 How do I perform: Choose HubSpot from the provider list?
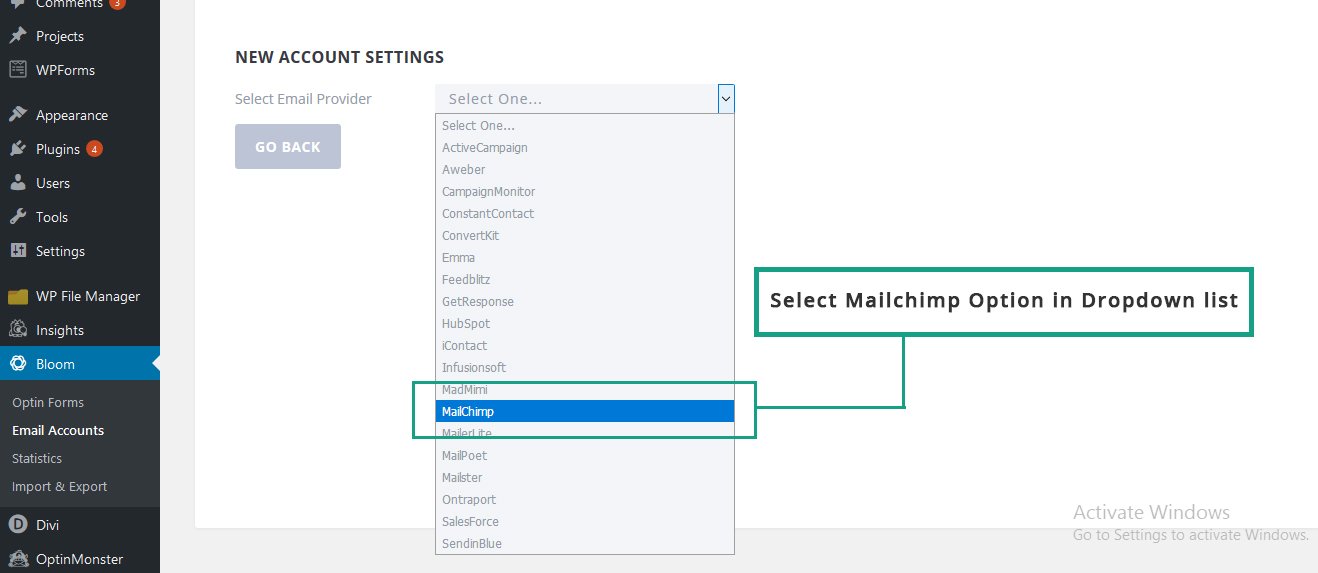coord(585,323)
